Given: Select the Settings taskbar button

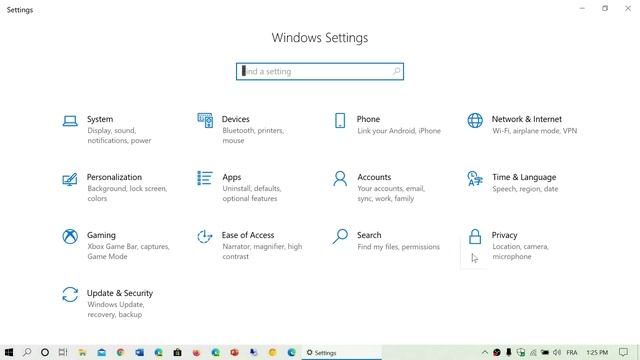Looking at the screenshot, I should point(342,352).
